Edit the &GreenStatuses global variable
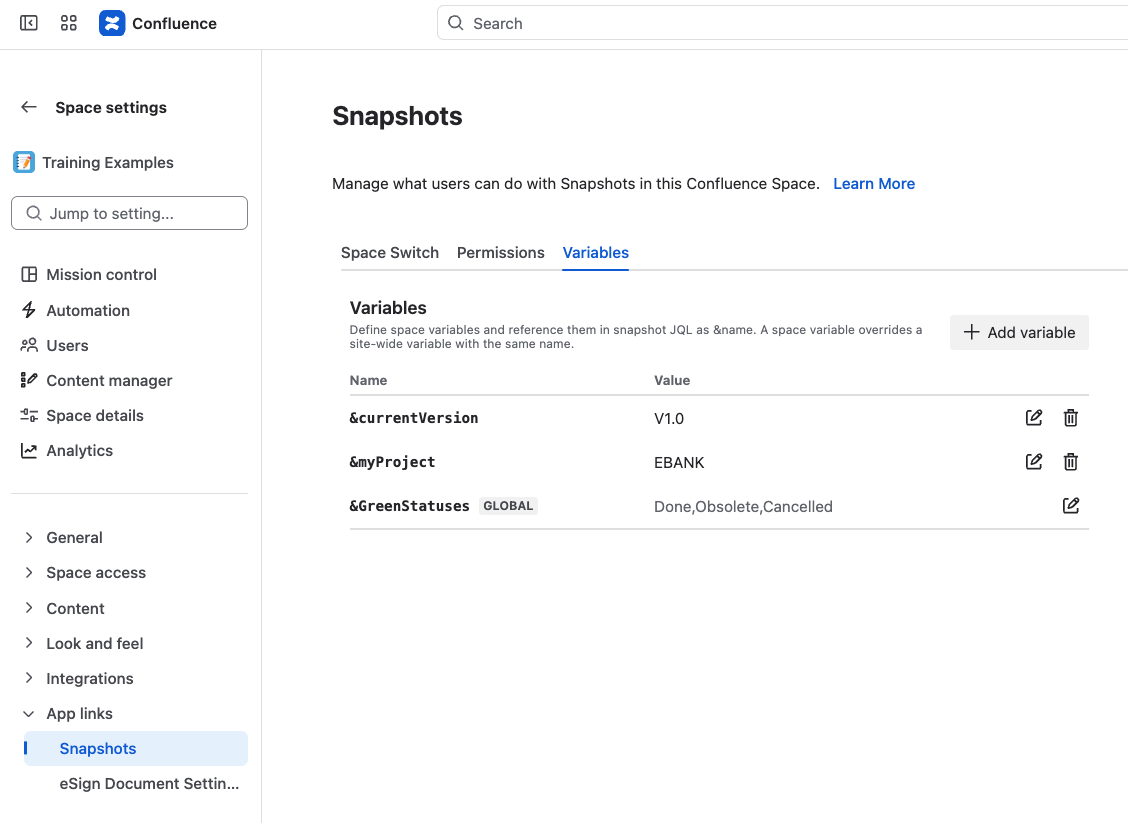This screenshot has height=823, width=1128. tap(1070, 506)
